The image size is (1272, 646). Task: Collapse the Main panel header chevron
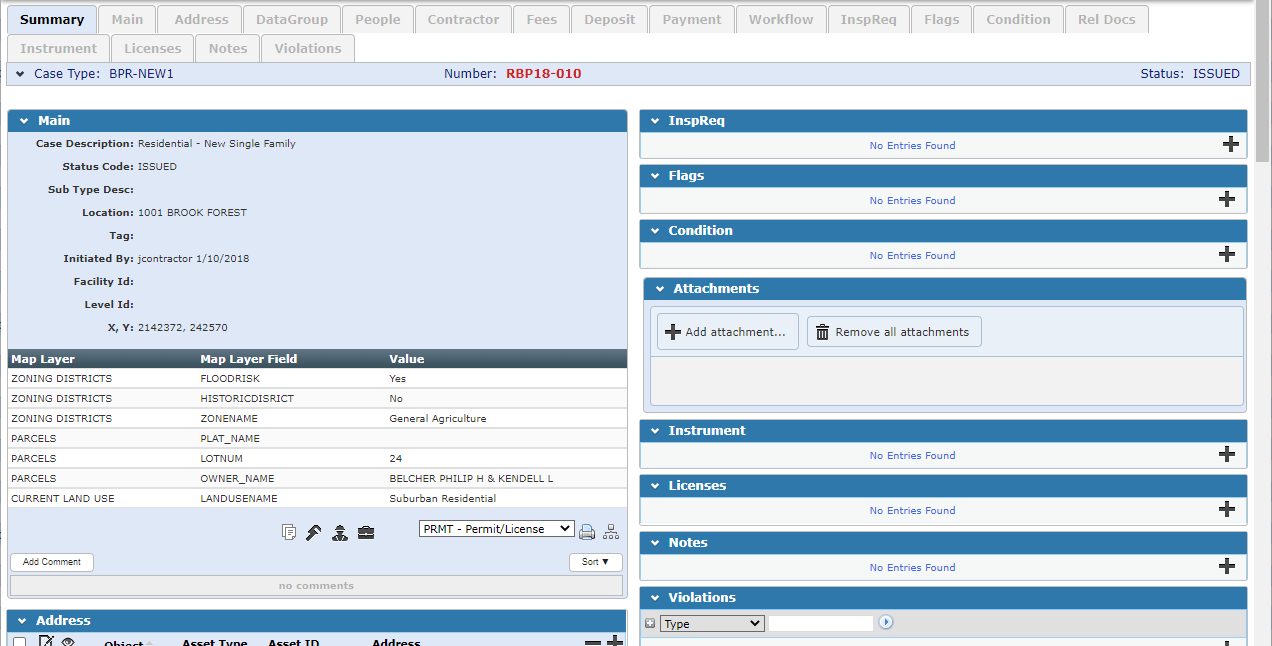(x=24, y=121)
